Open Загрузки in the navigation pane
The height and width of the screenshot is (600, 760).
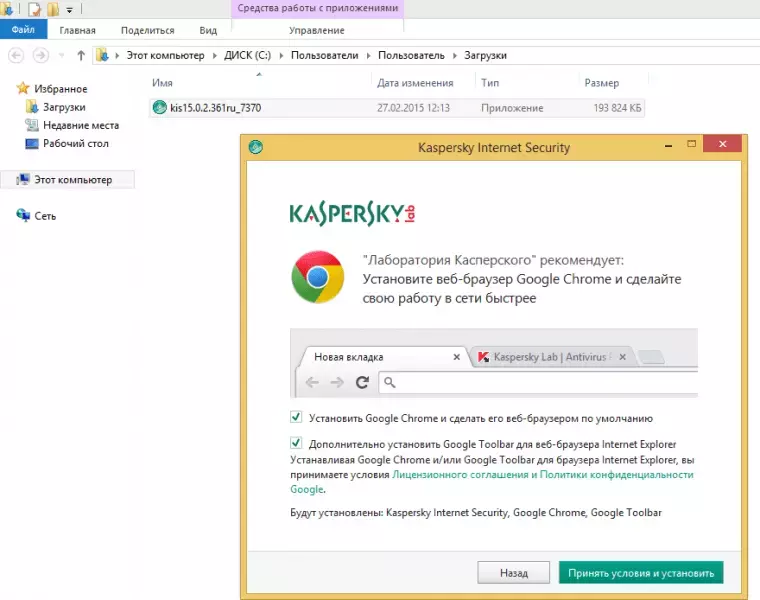(64, 107)
